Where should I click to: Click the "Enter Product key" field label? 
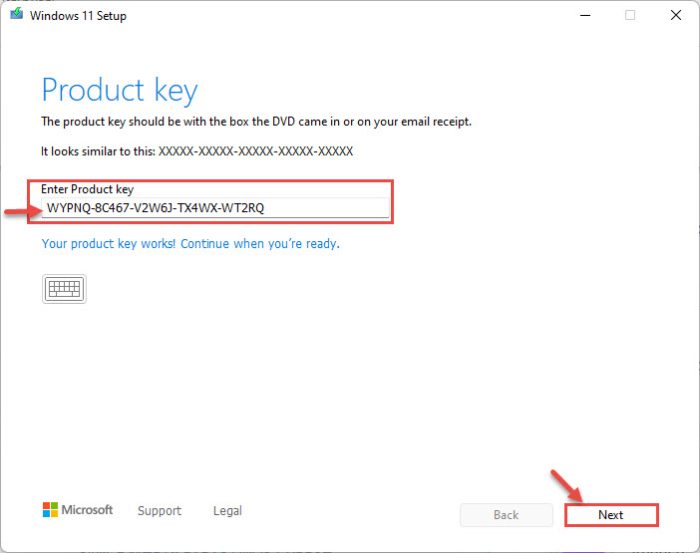click(87, 189)
